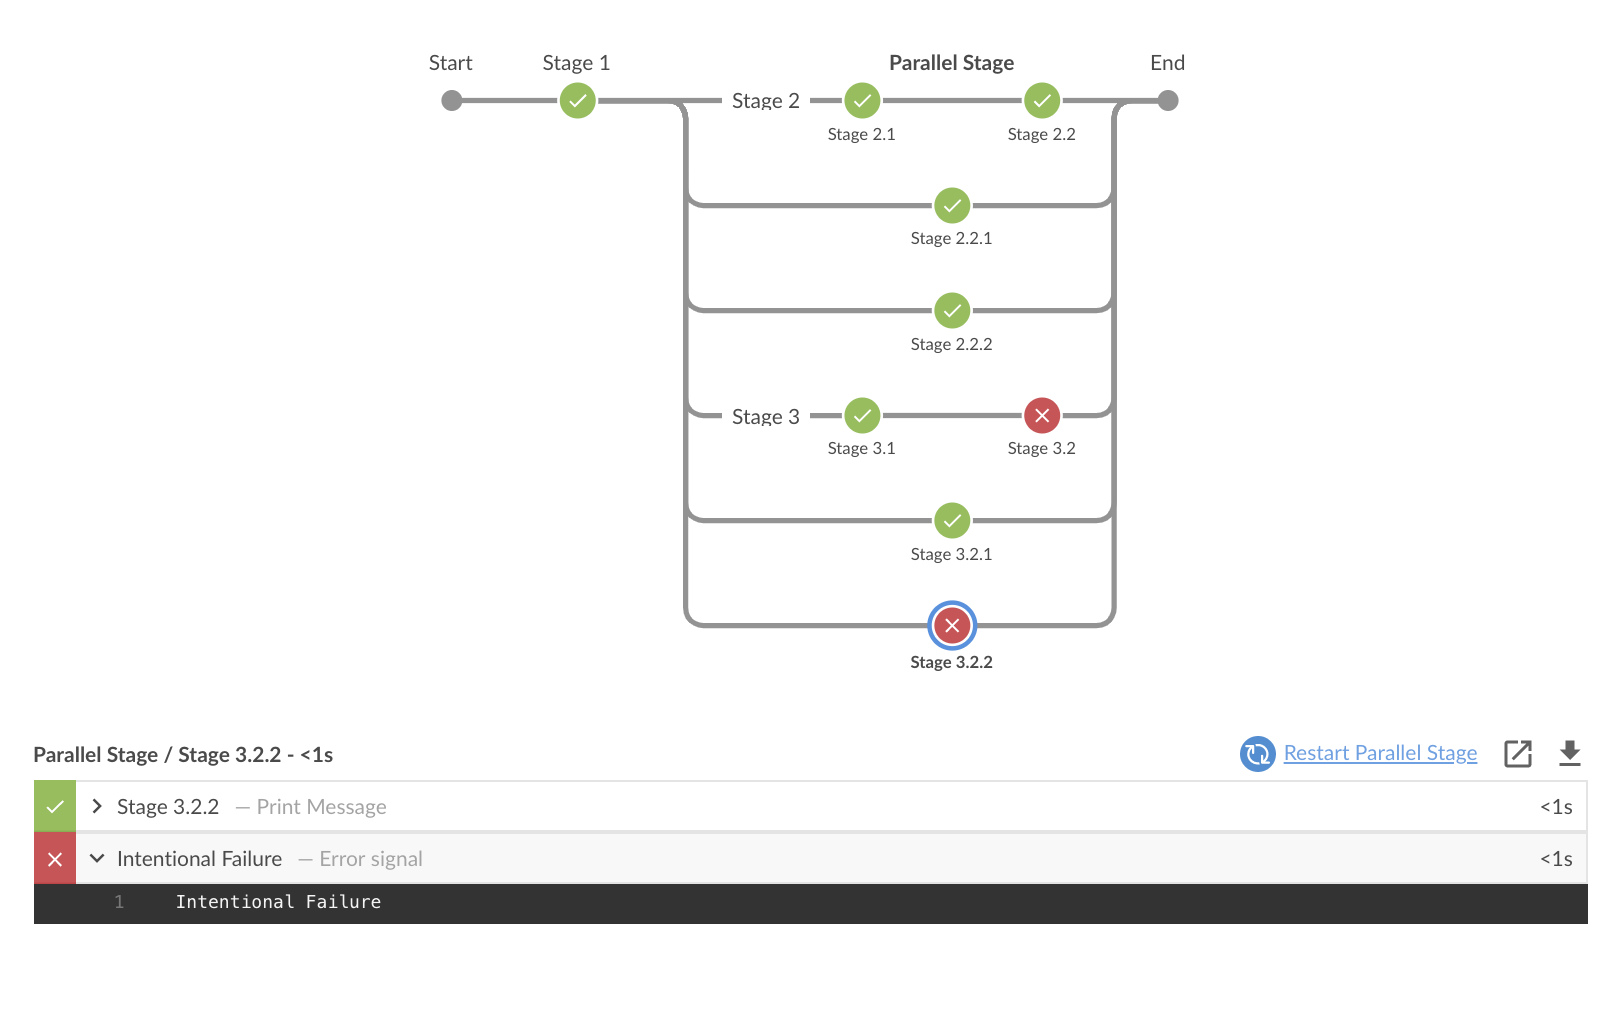
Task: Click the Stage 1 success node
Action: click(x=577, y=101)
